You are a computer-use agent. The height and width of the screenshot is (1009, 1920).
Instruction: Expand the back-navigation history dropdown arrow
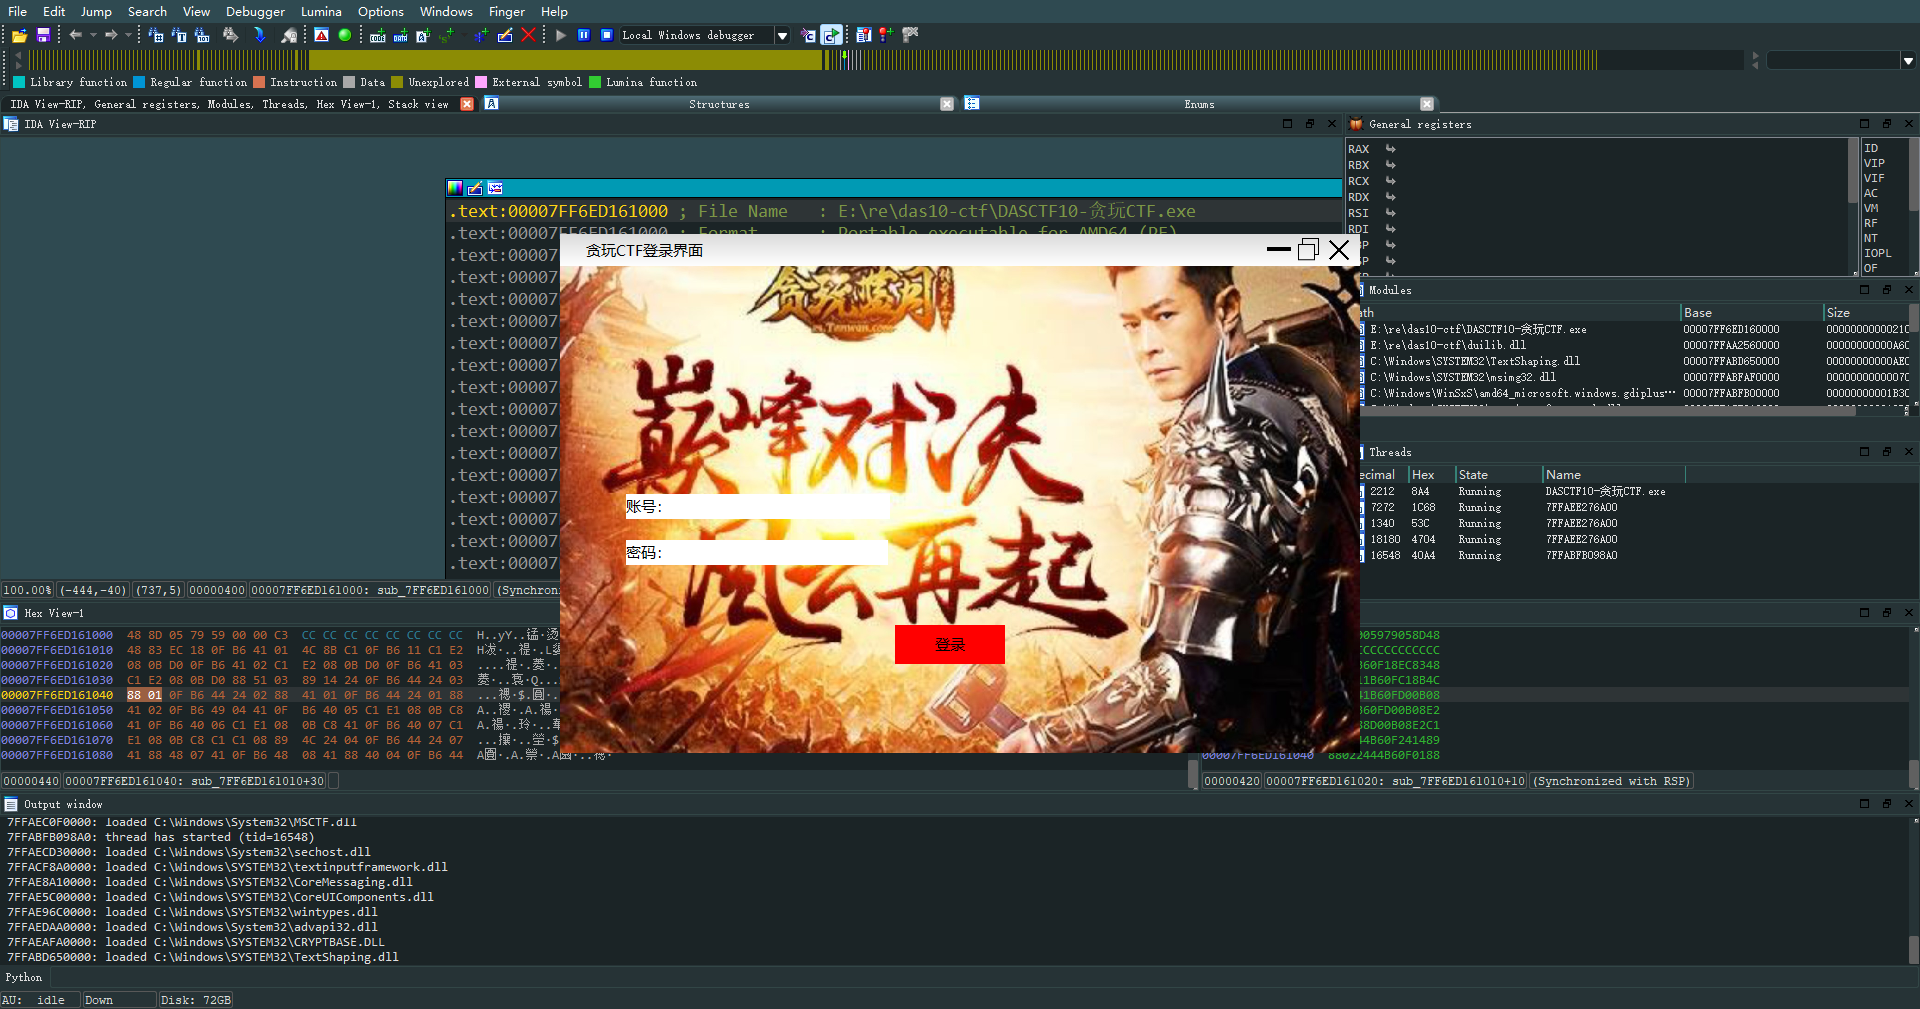click(93, 35)
